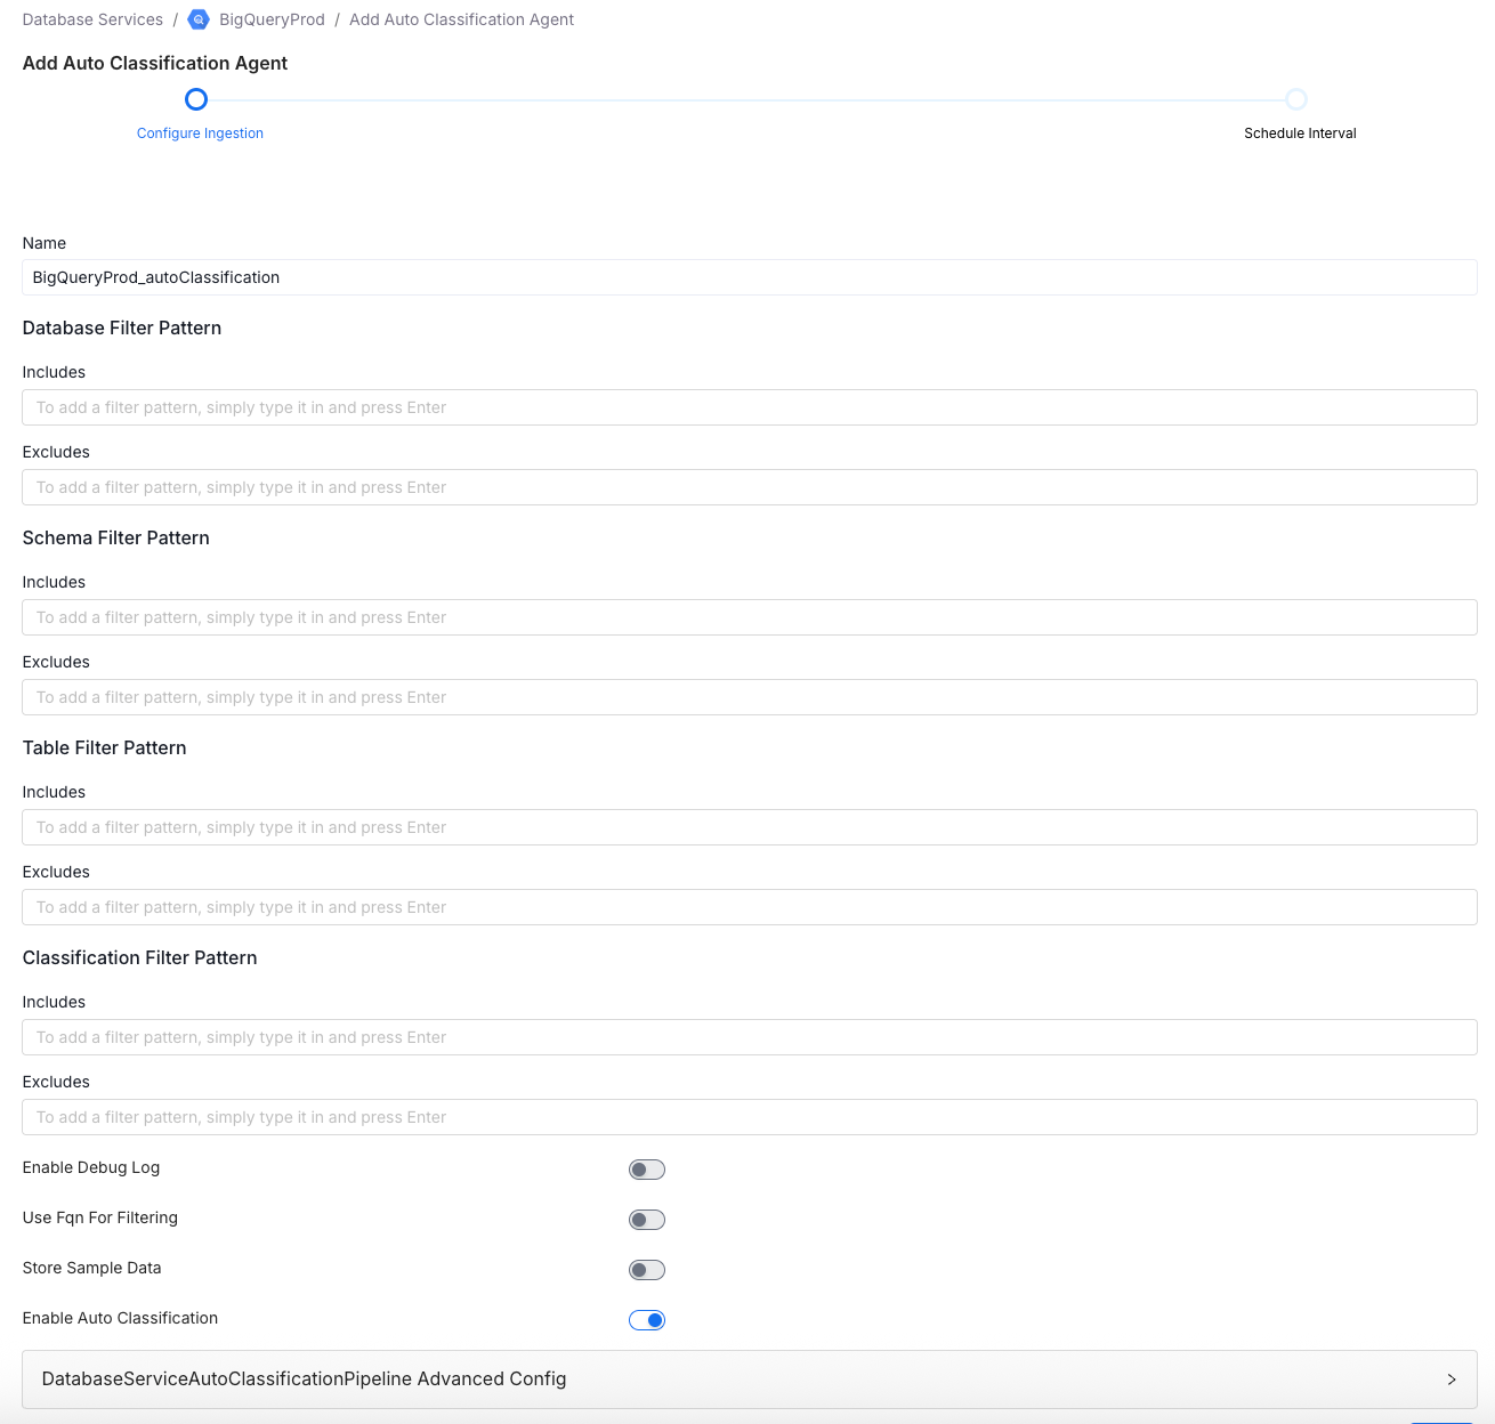Click the chevron on the Advanced Config panel

[x=1451, y=1378]
